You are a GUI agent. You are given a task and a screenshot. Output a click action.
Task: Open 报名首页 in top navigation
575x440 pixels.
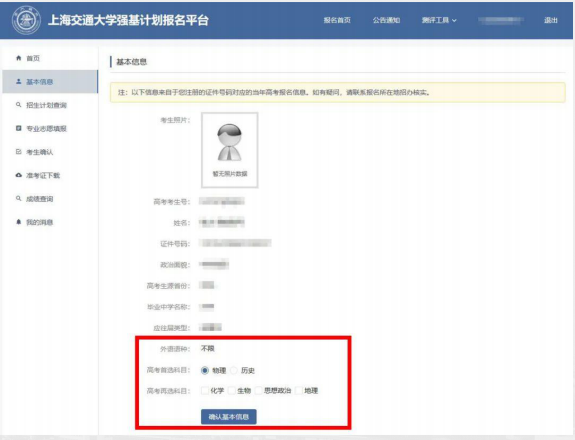pyautogui.click(x=337, y=20)
